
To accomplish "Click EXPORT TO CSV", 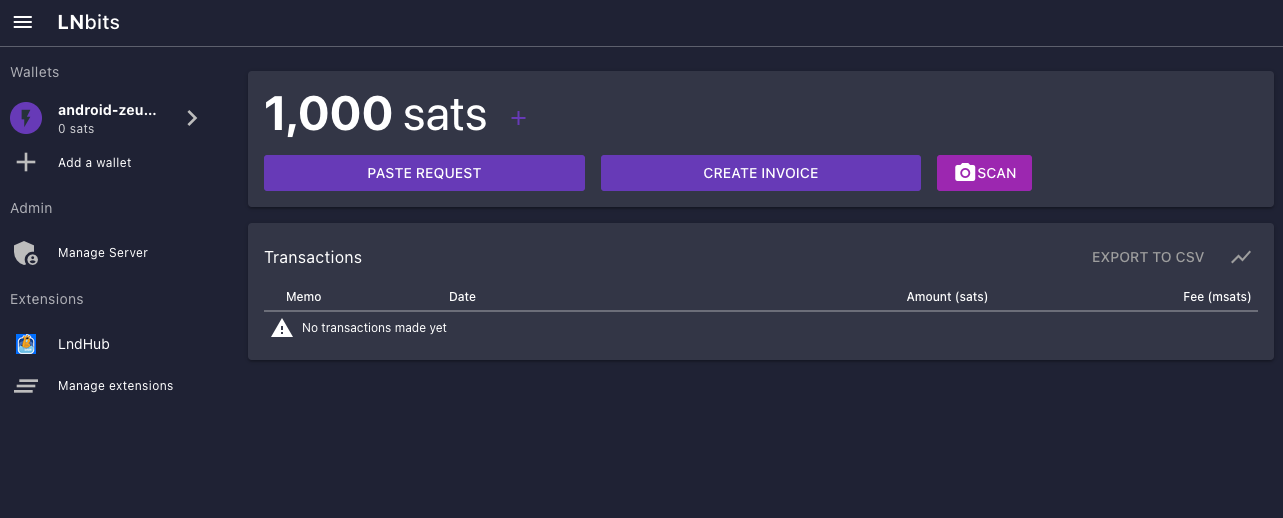I will point(1147,257).
